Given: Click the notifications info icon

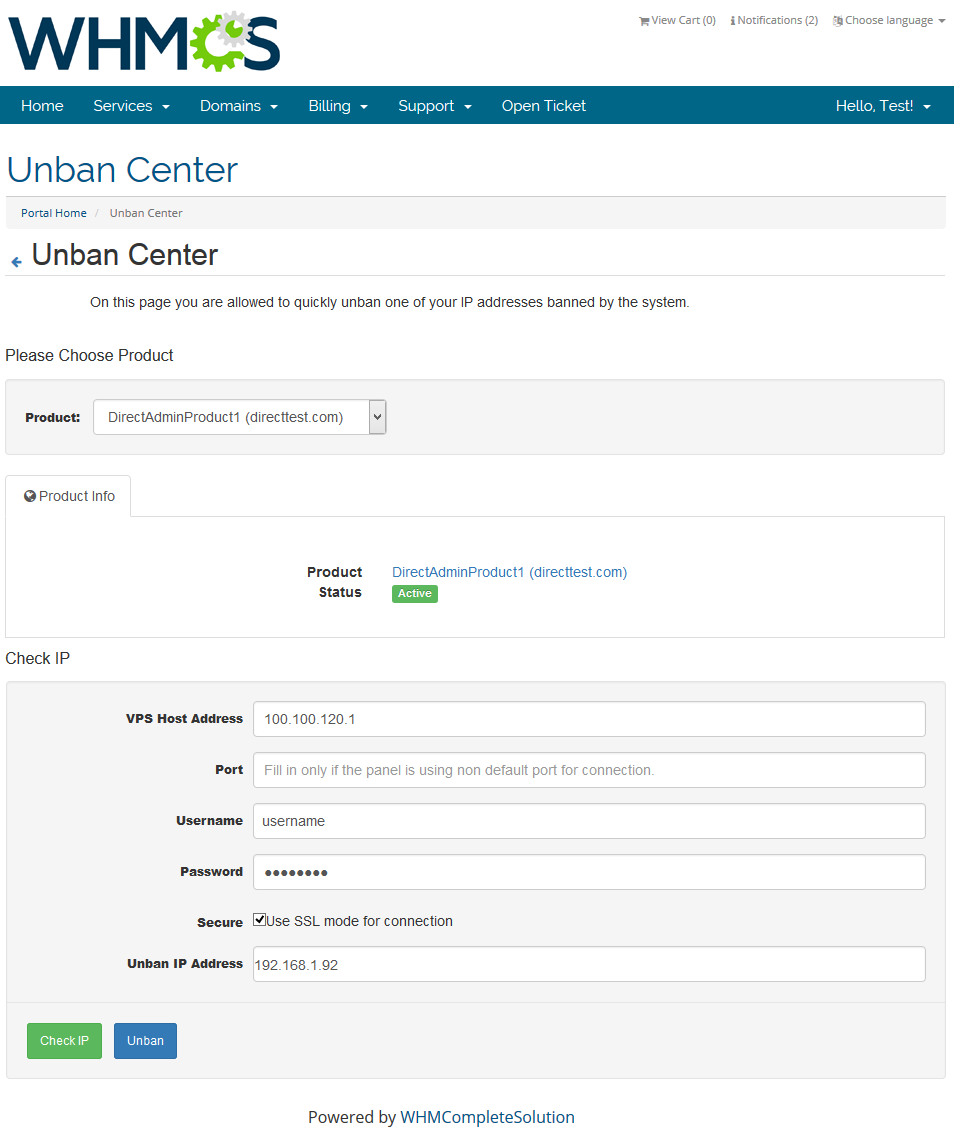Looking at the screenshot, I should pyautogui.click(x=733, y=20).
